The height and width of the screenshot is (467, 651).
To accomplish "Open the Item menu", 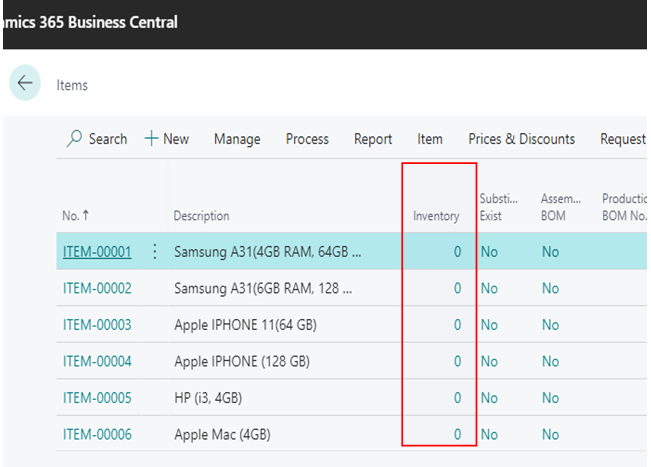I will [430, 139].
